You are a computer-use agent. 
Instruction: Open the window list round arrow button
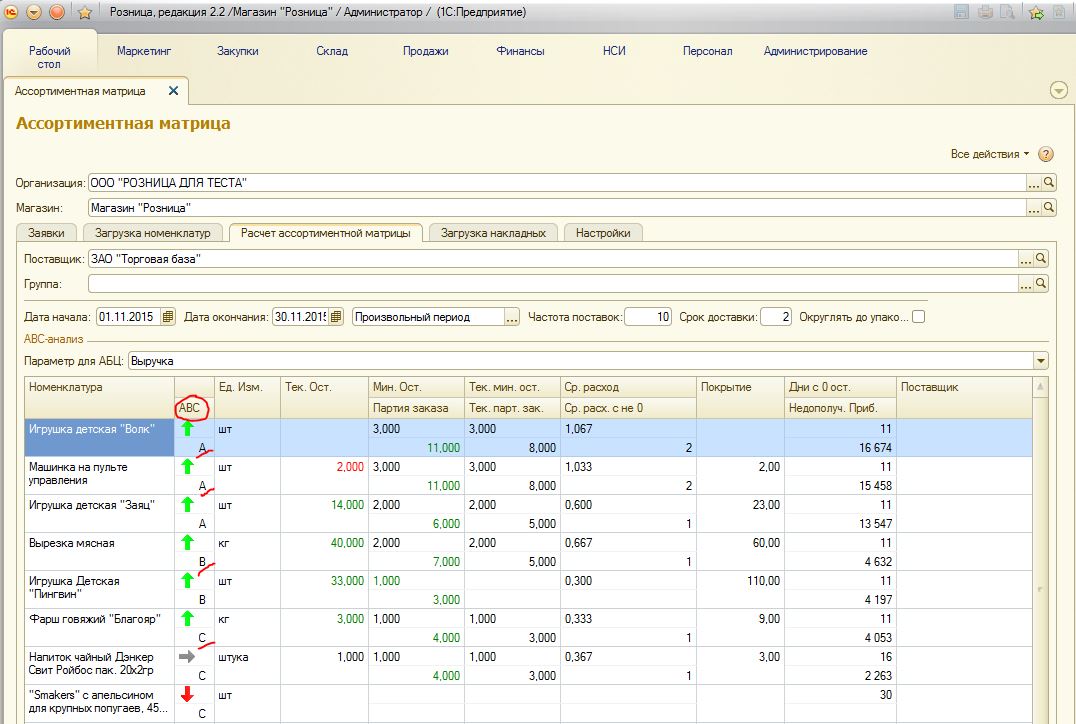click(x=1059, y=90)
